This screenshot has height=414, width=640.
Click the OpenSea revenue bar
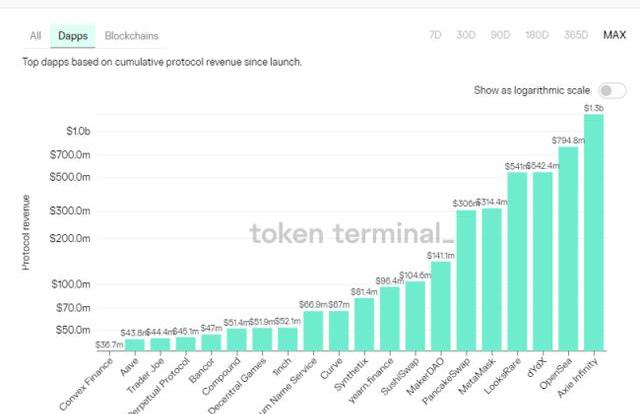(568, 248)
